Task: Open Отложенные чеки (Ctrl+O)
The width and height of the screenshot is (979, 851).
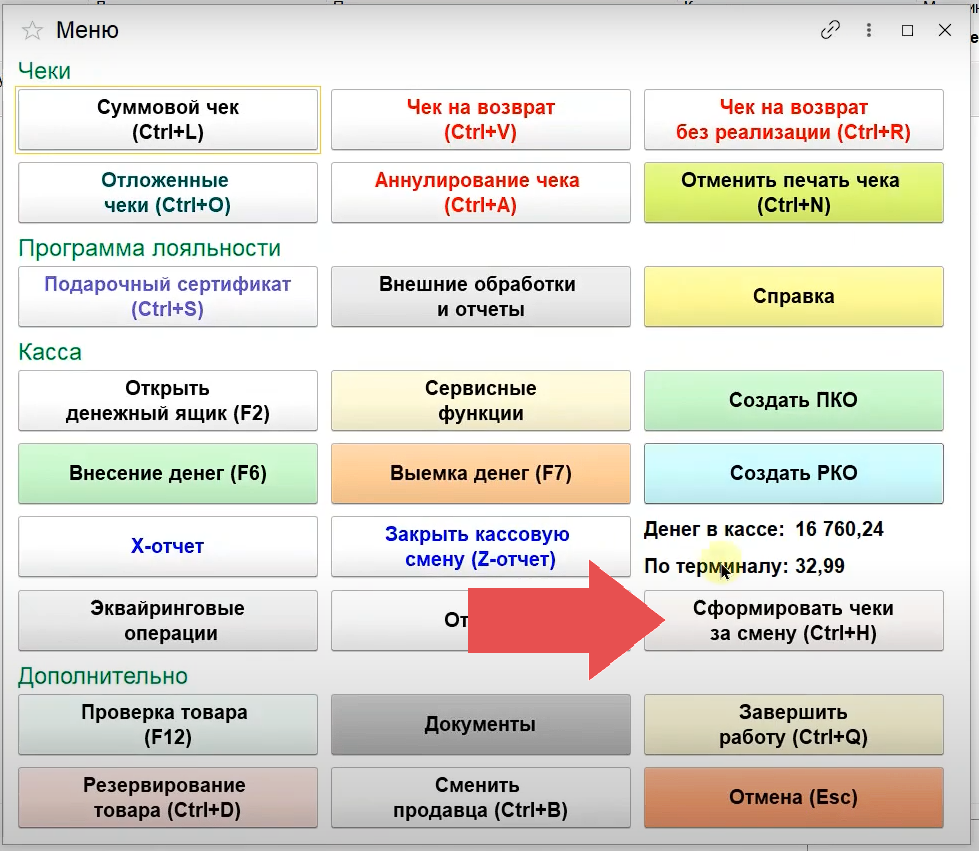Action: click(x=168, y=193)
